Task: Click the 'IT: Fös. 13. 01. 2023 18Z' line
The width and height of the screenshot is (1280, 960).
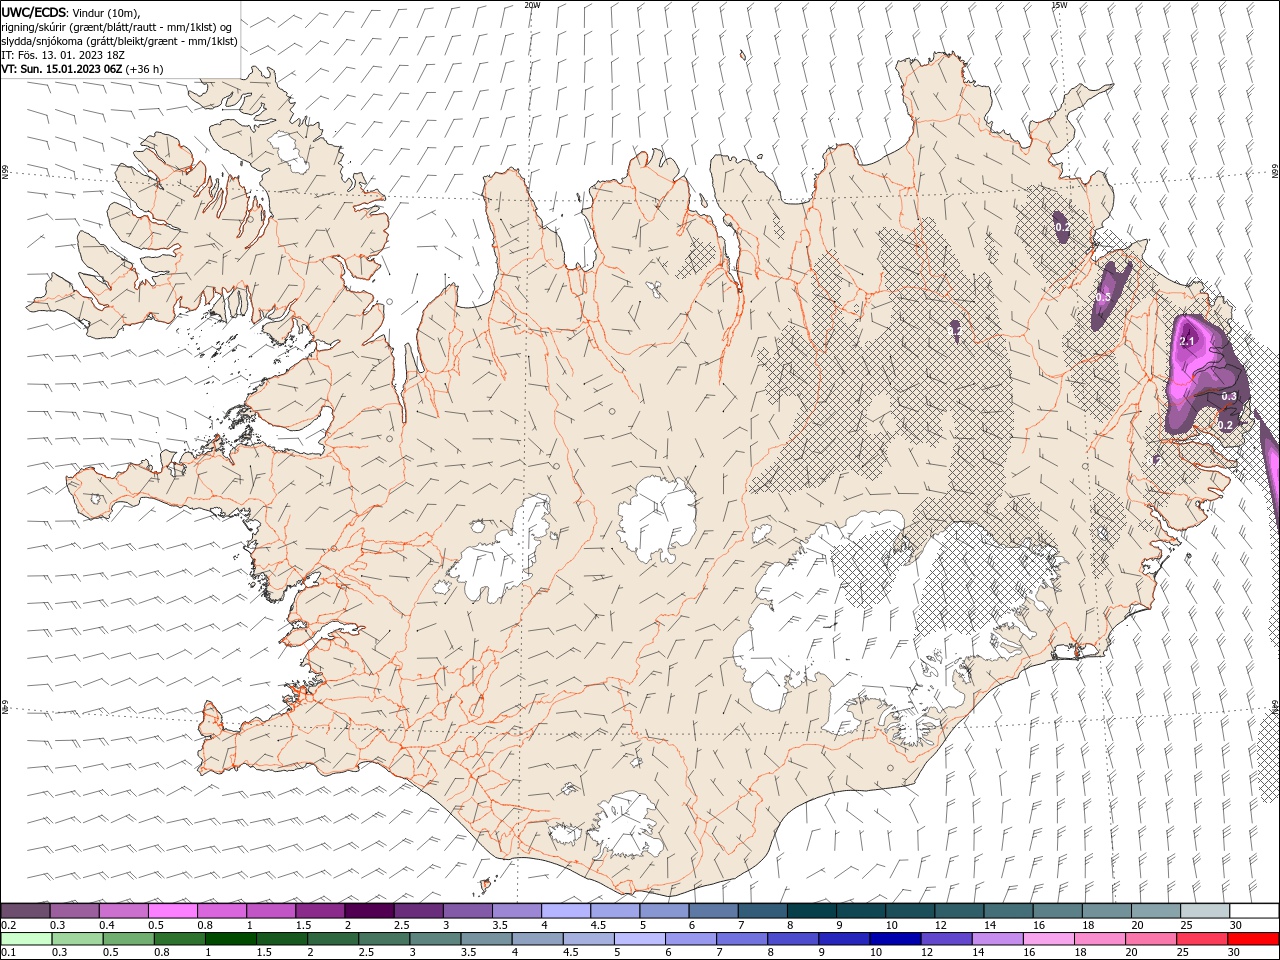Action: coord(63,55)
